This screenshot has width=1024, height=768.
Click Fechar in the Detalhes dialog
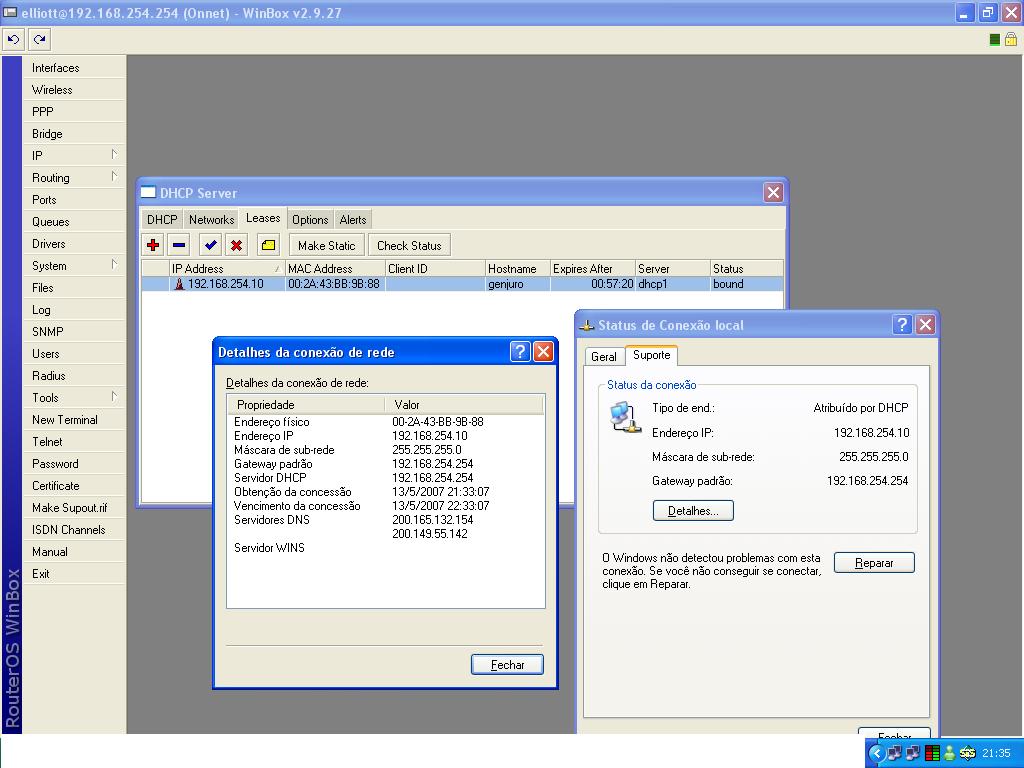coord(507,665)
